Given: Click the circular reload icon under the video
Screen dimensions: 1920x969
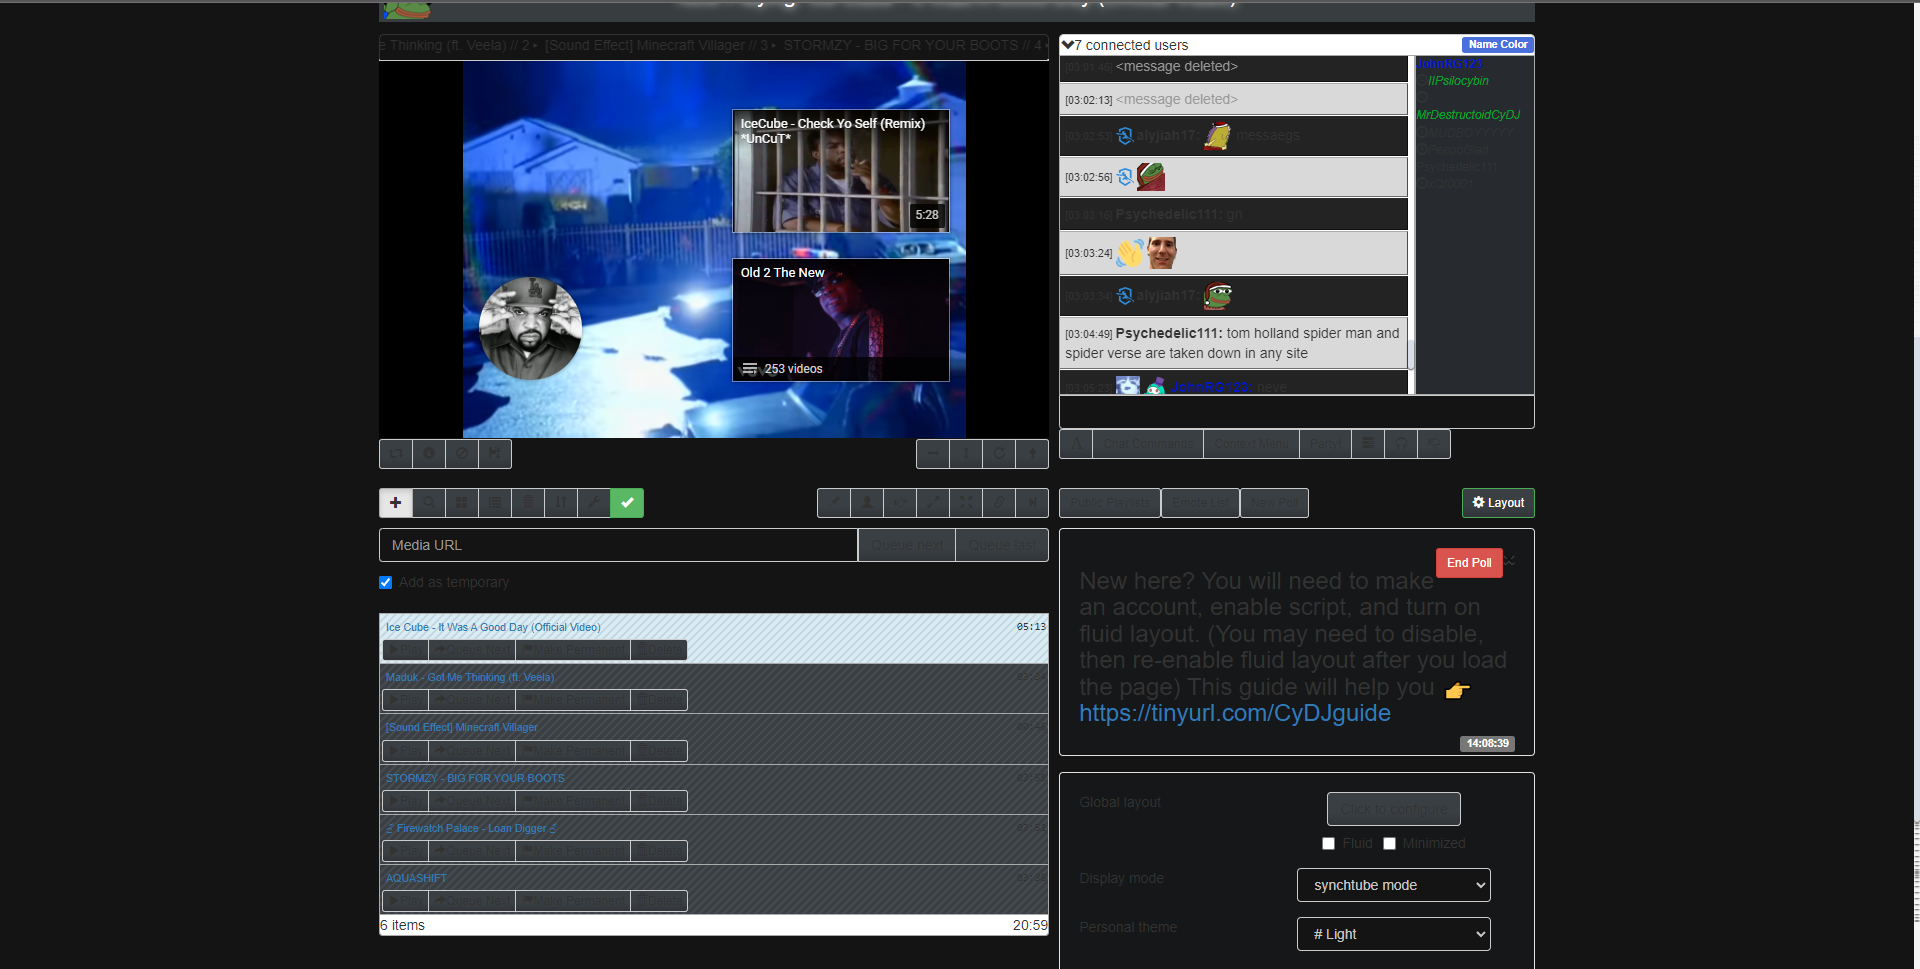Looking at the screenshot, I should point(999,454).
